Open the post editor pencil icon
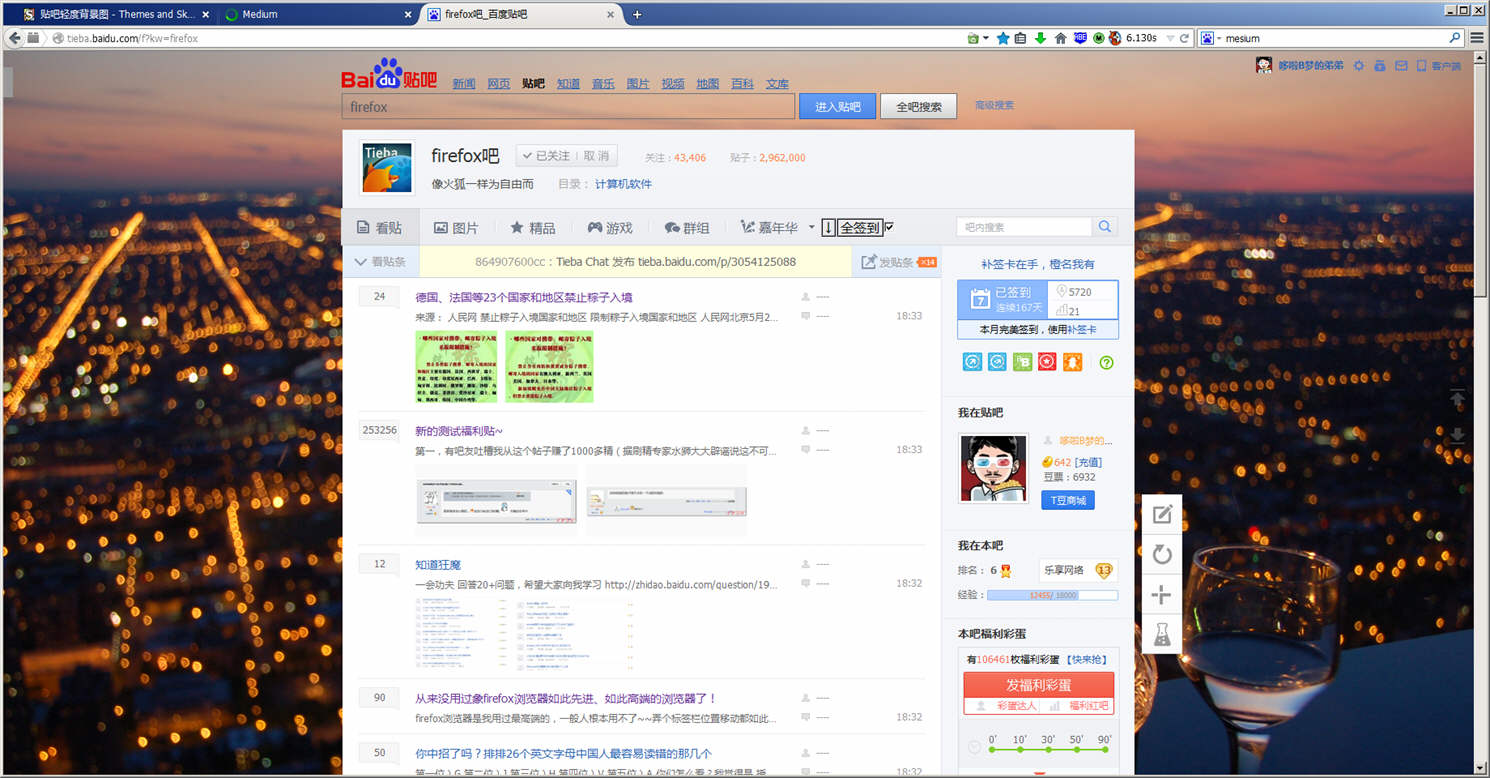 click(x=1161, y=514)
